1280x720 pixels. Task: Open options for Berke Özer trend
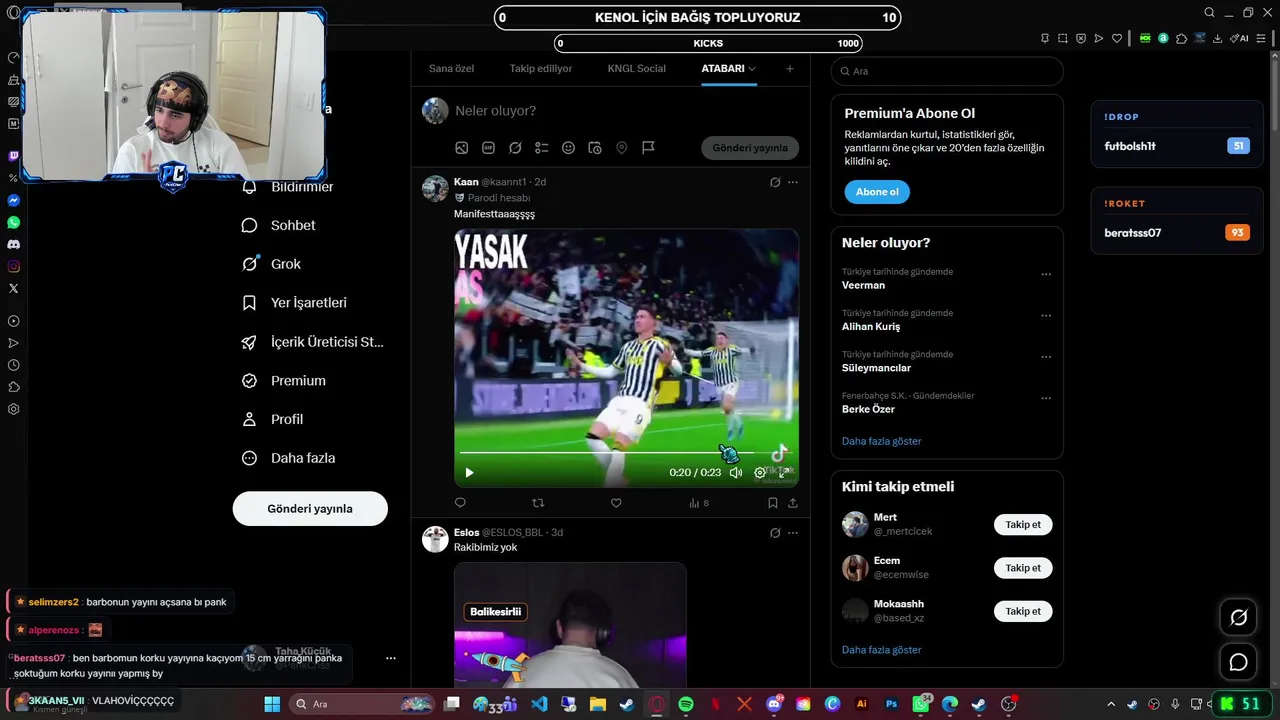click(1046, 398)
